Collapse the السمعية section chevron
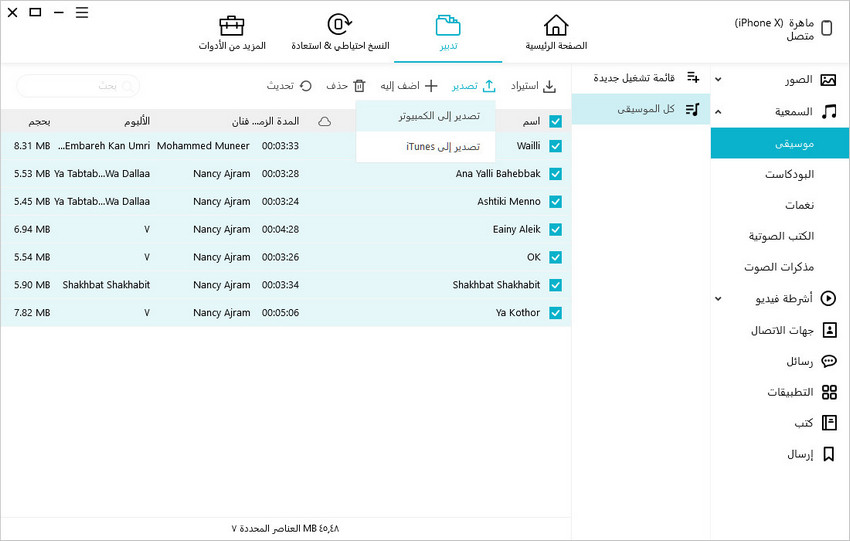This screenshot has width=850, height=541. coord(718,112)
